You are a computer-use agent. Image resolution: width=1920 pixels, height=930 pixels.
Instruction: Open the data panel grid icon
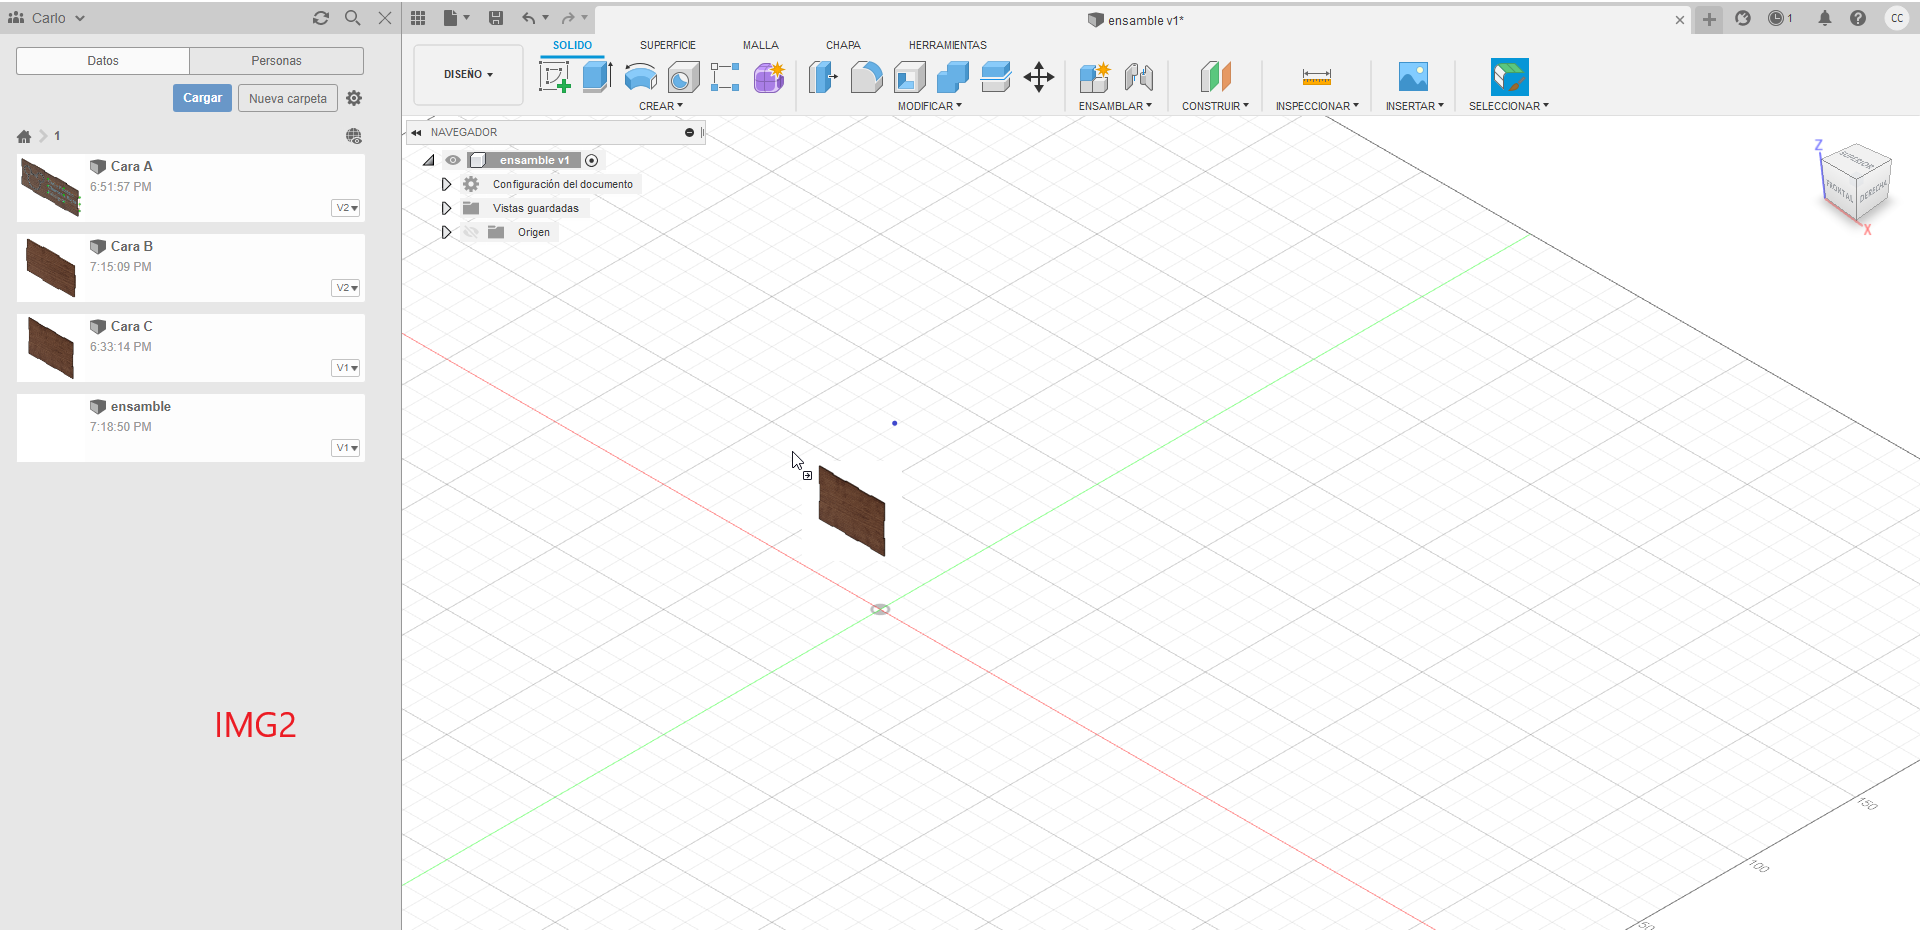click(418, 18)
